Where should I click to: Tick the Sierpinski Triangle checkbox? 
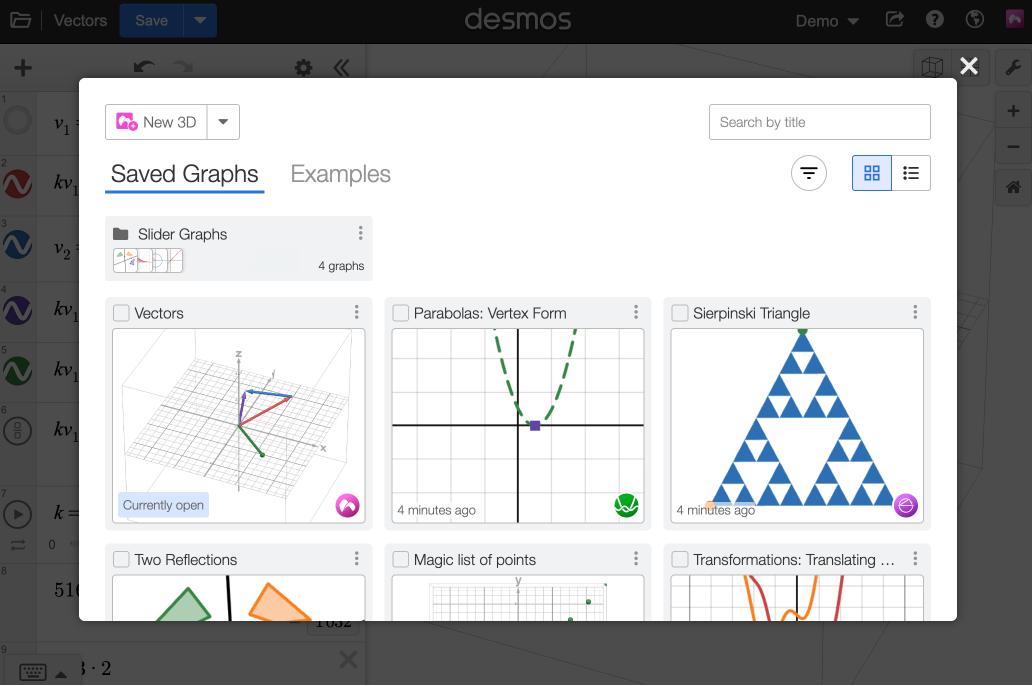680,313
